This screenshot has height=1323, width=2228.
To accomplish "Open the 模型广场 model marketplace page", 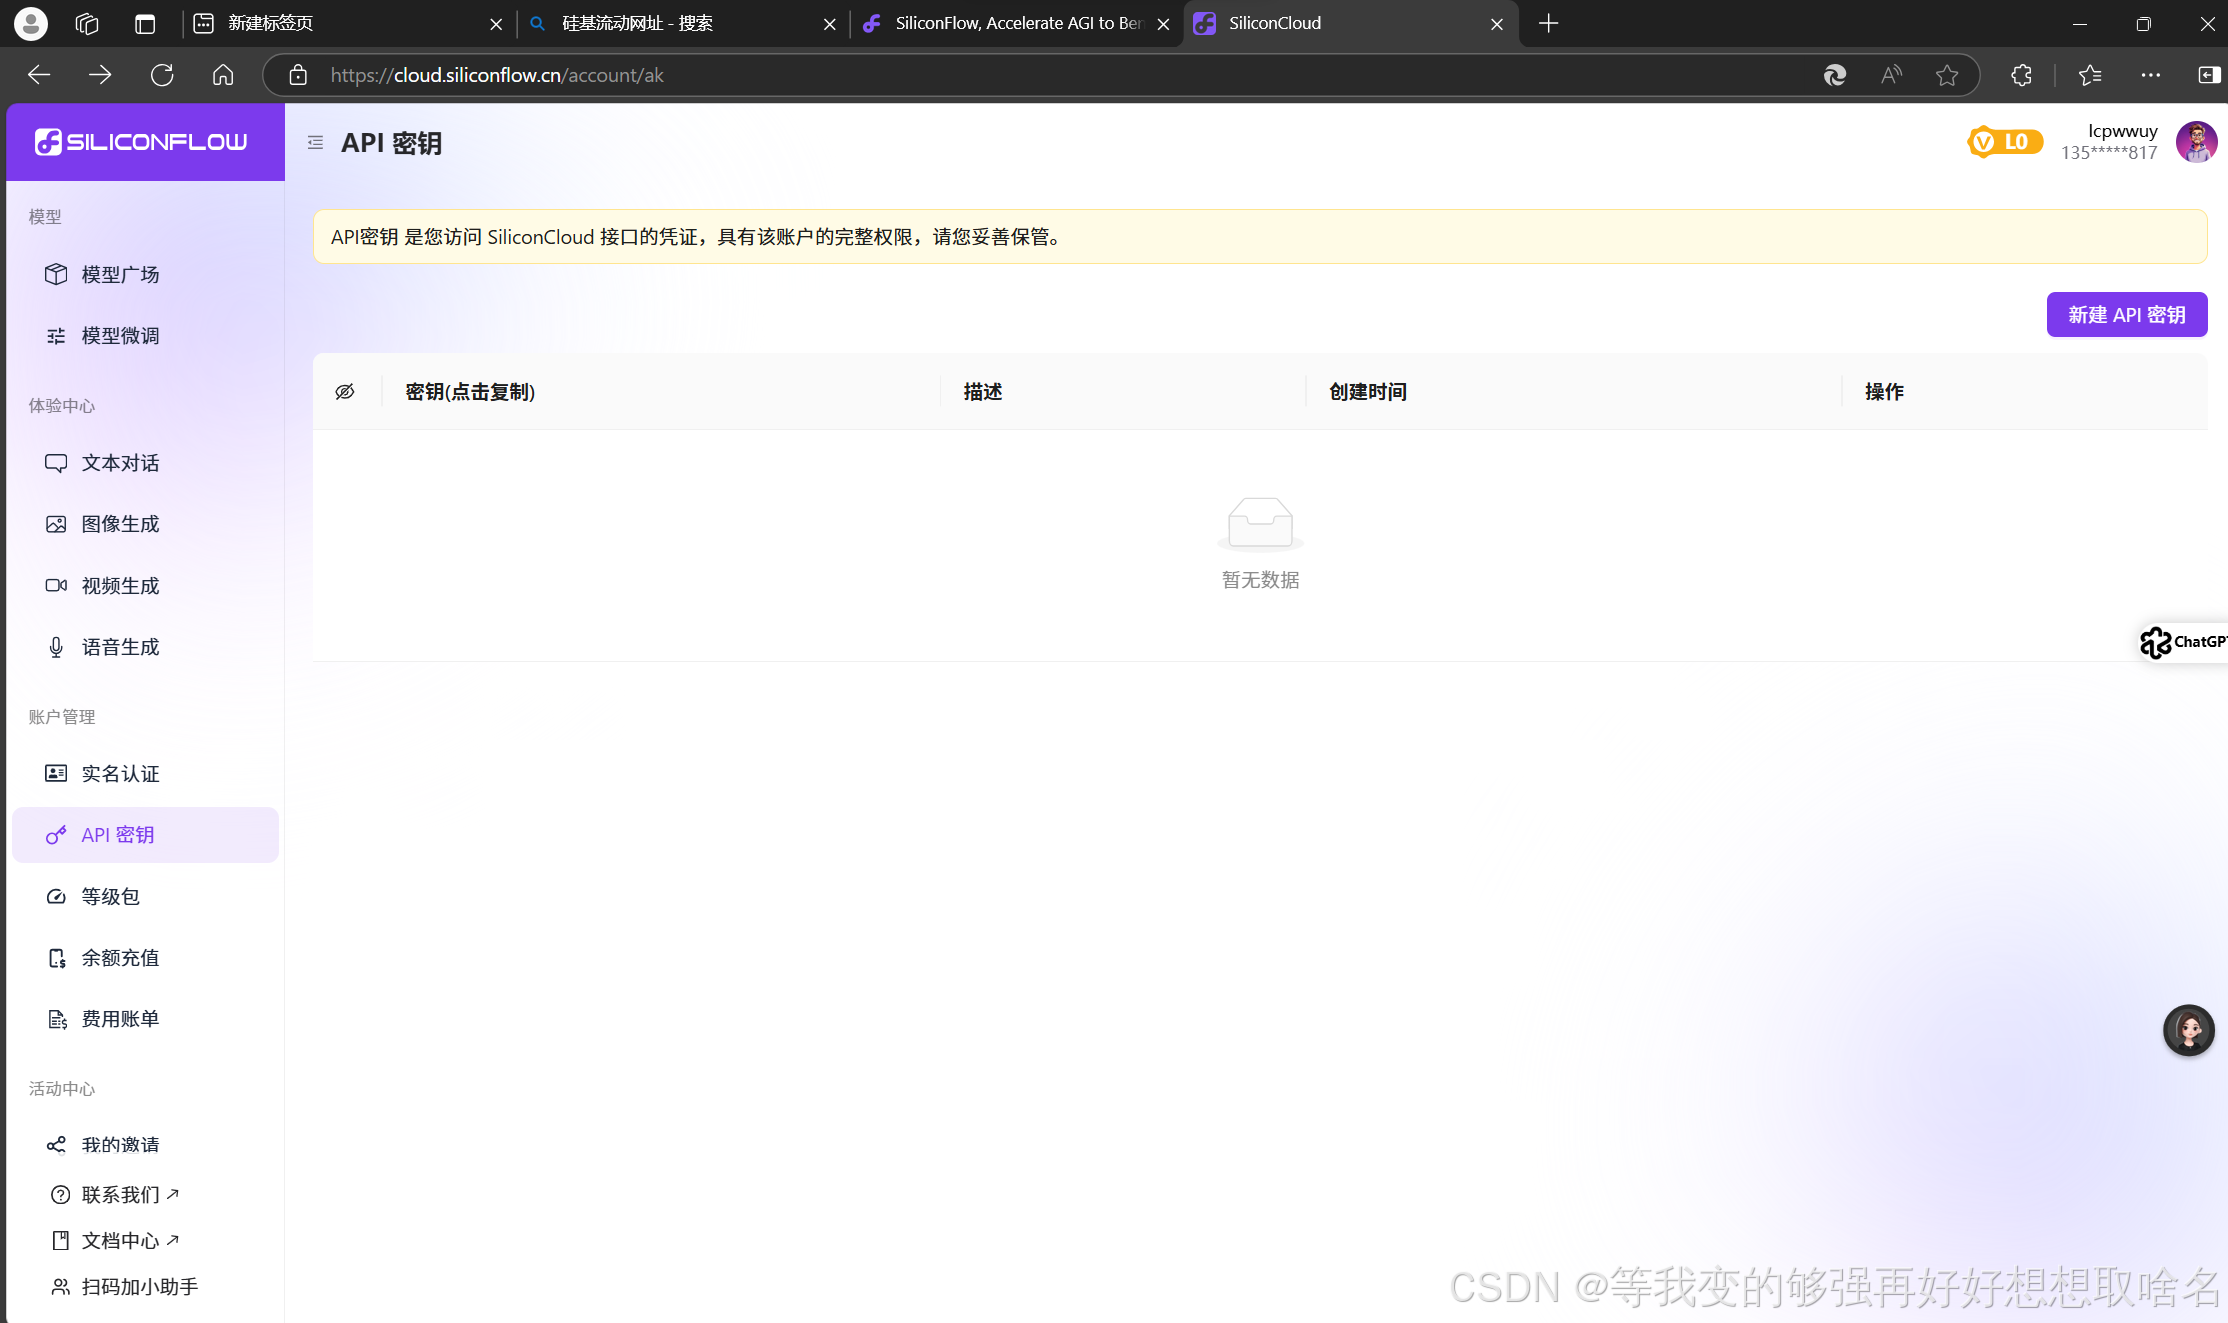I will pyautogui.click(x=119, y=274).
